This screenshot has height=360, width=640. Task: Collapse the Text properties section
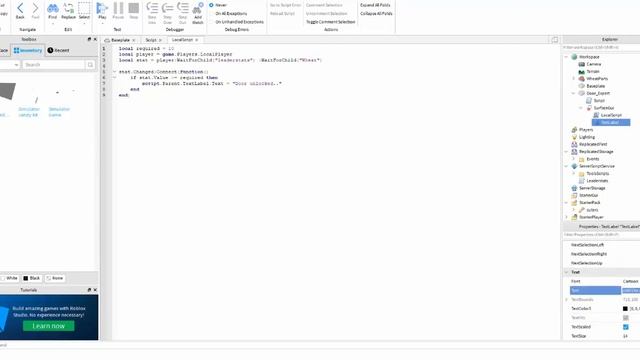[566, 272]
